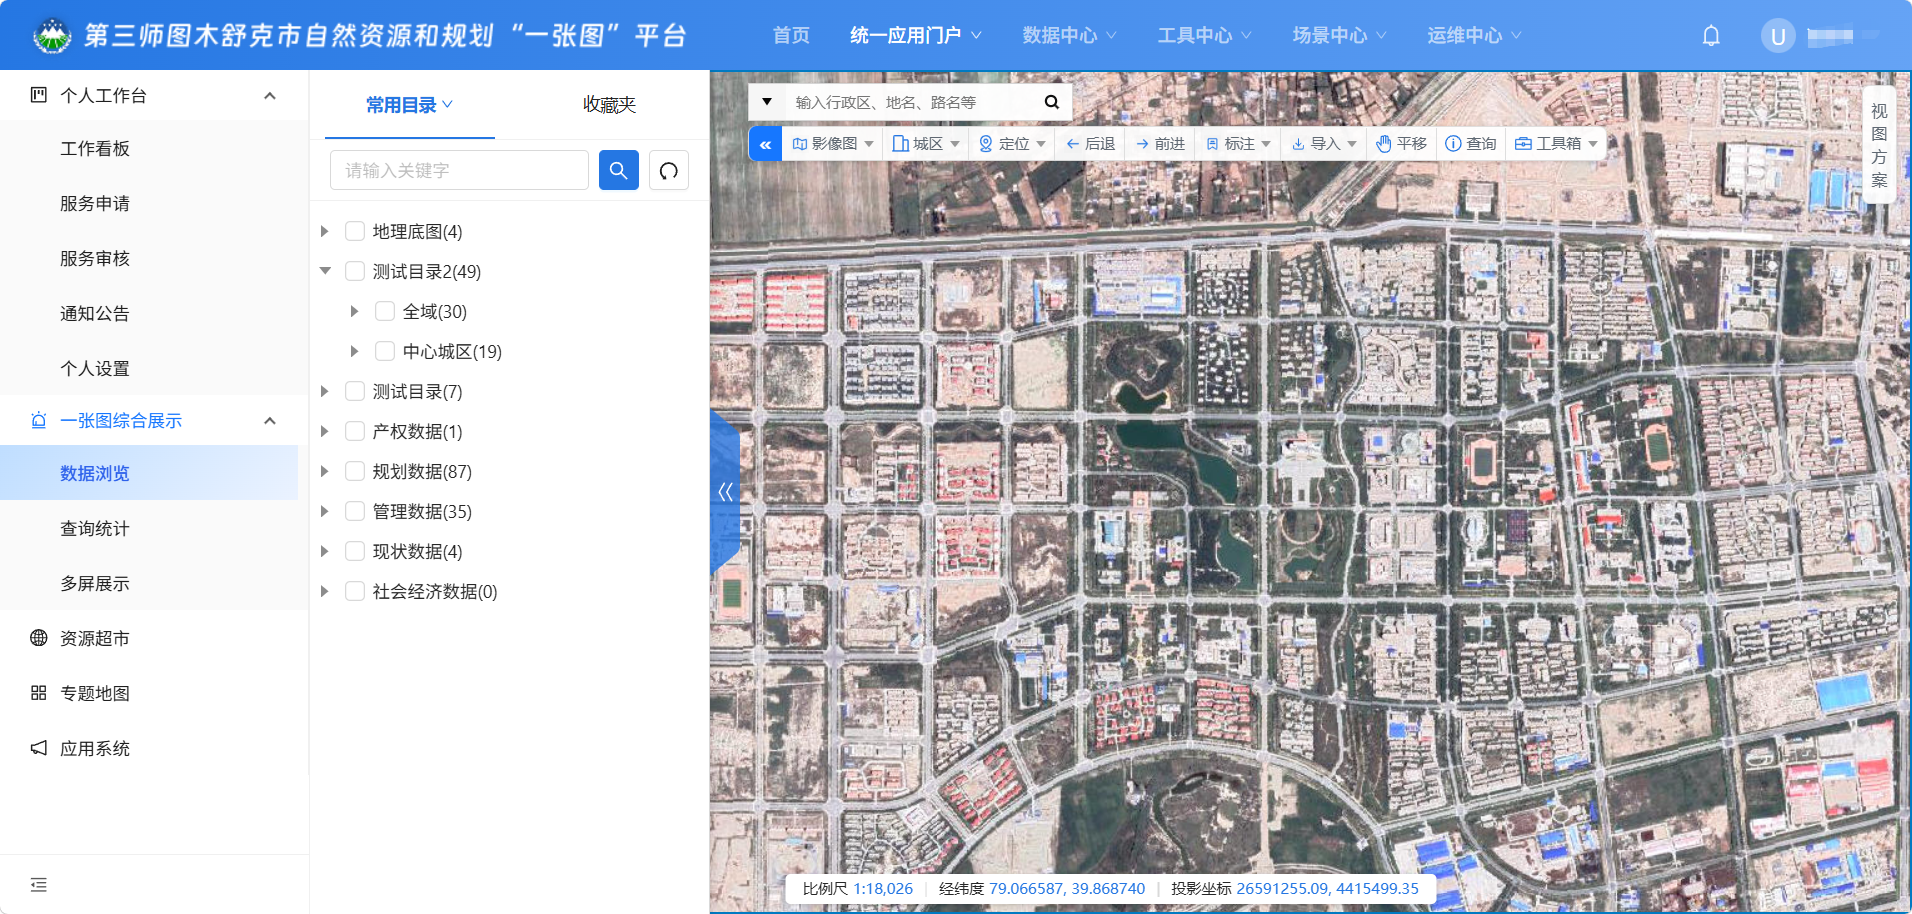This screenshot has height=914, width=1912.
Task: Activate the 查询 info query tool
Action: [x=1471, y=144]
